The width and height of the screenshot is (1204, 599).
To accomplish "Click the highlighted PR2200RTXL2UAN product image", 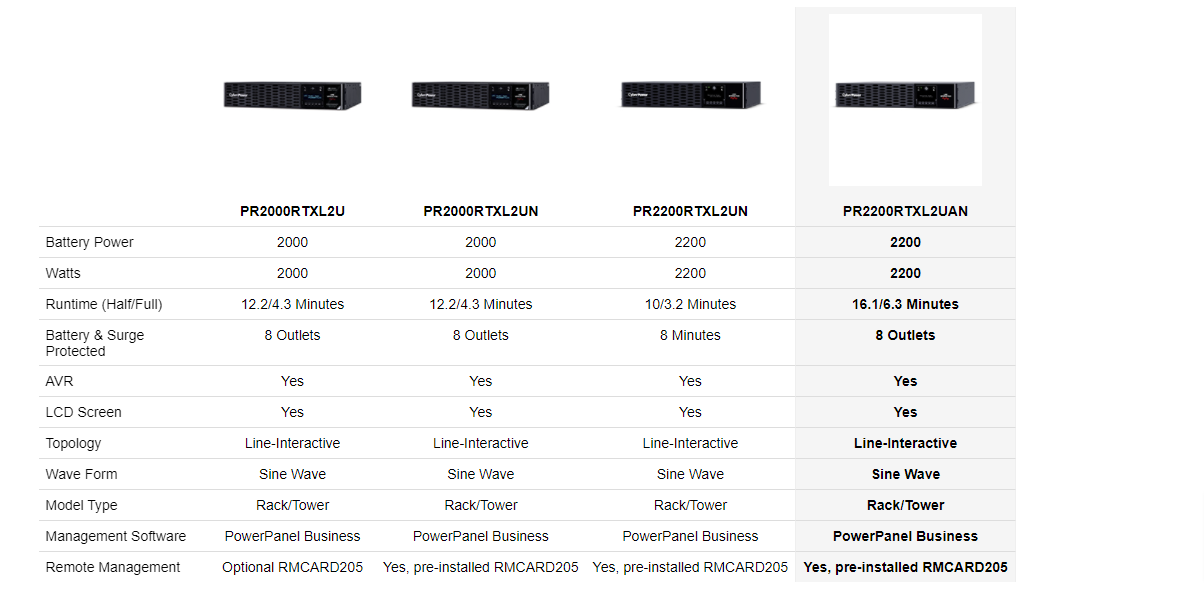I will (x=905, y=96).
